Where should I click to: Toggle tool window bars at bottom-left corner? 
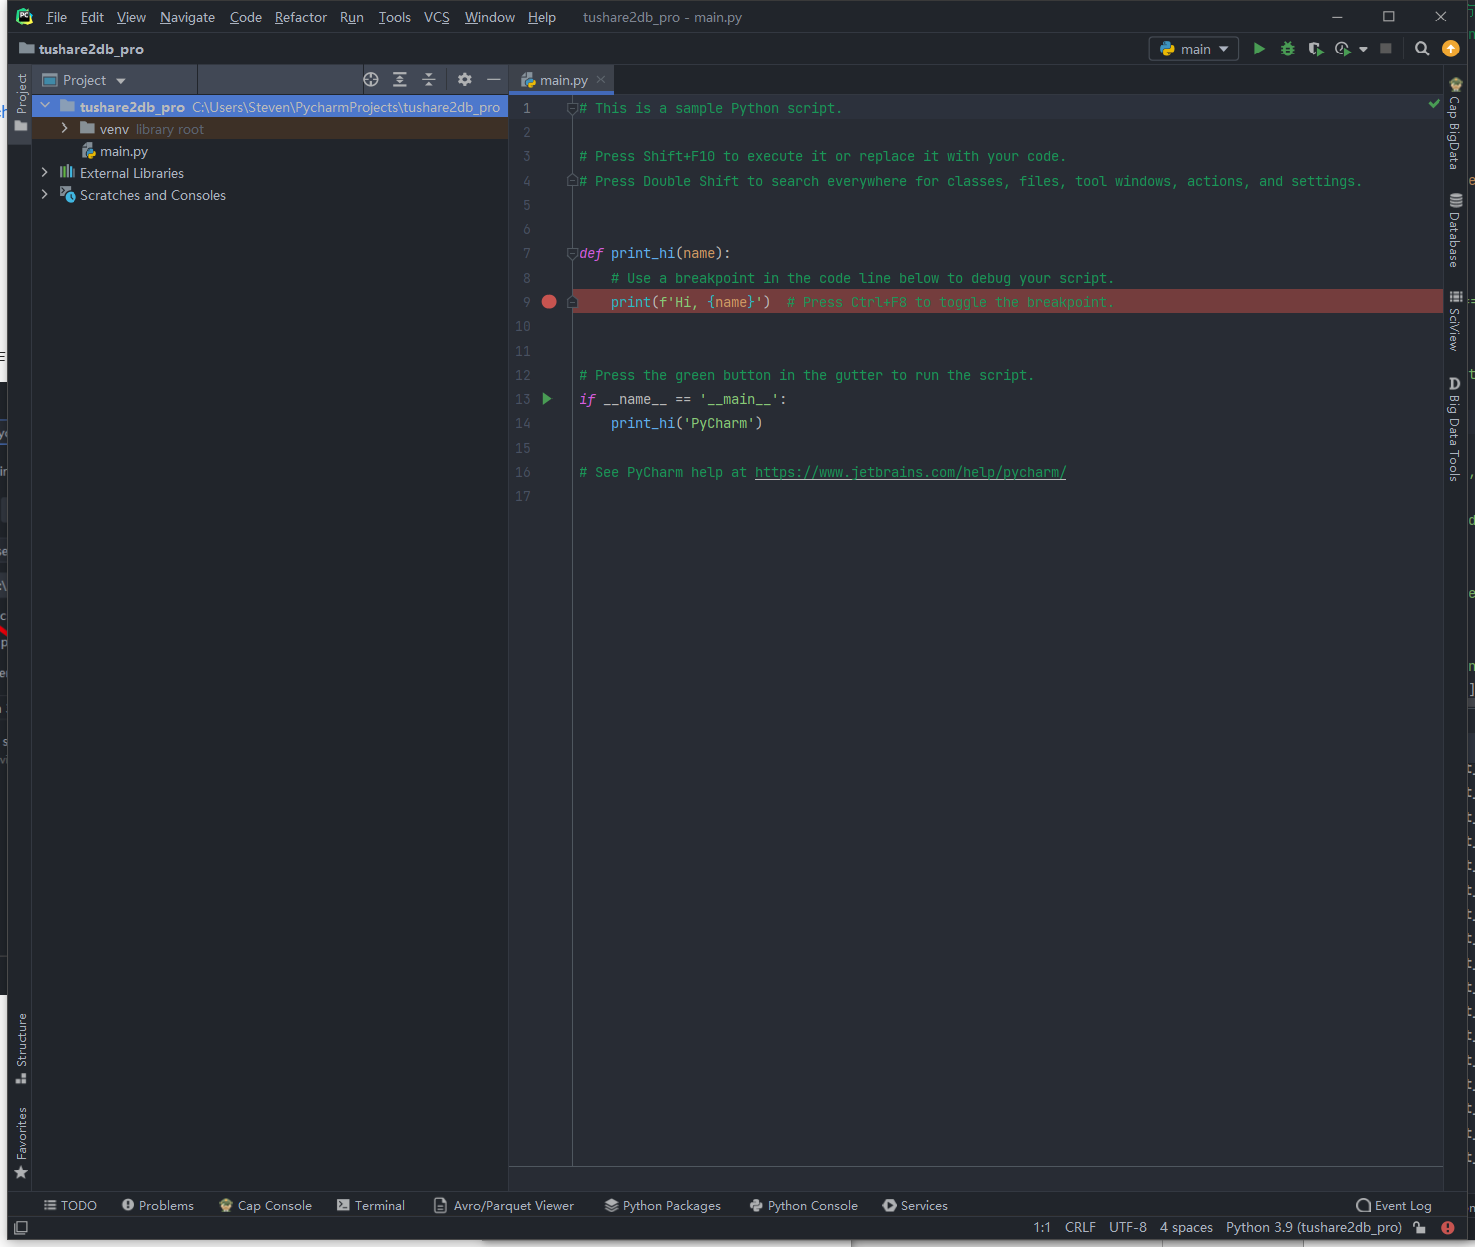point(21,1228)
